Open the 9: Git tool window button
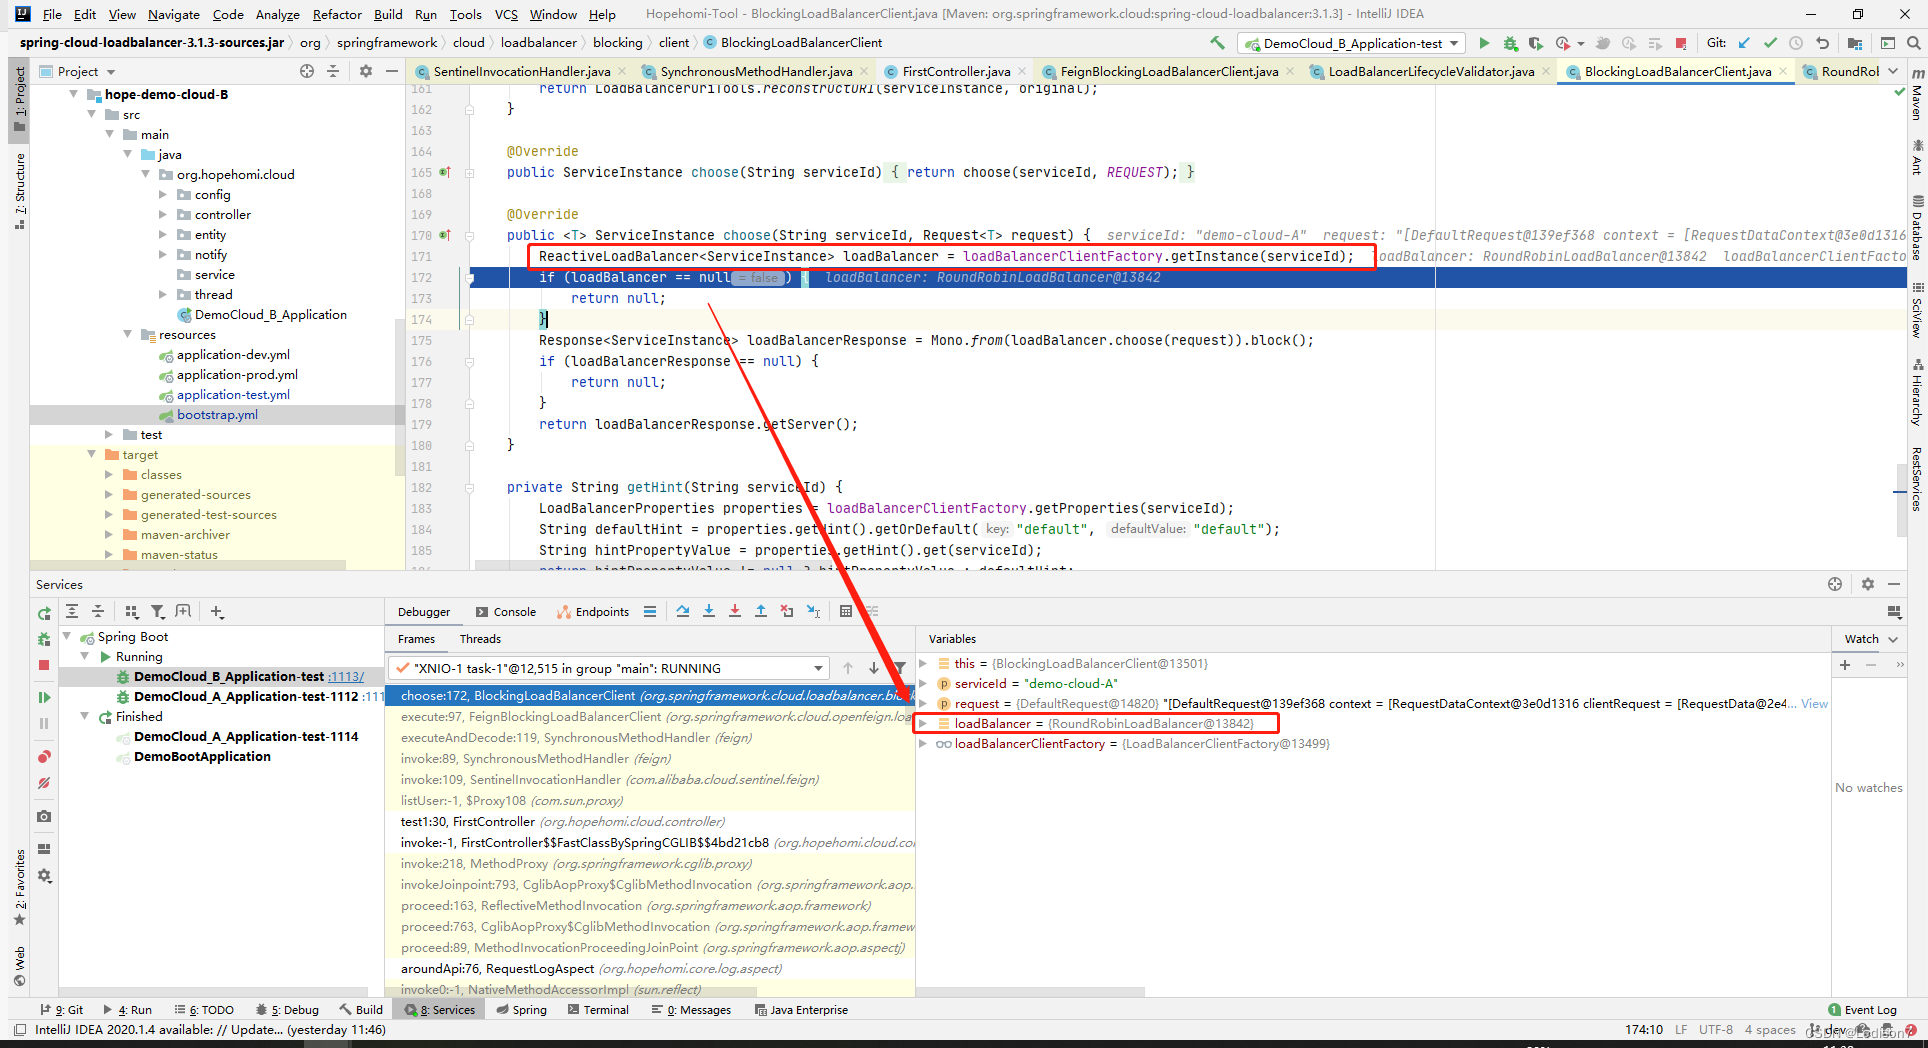This screenshot has width=1928, height=1048. pos(61,1010)
